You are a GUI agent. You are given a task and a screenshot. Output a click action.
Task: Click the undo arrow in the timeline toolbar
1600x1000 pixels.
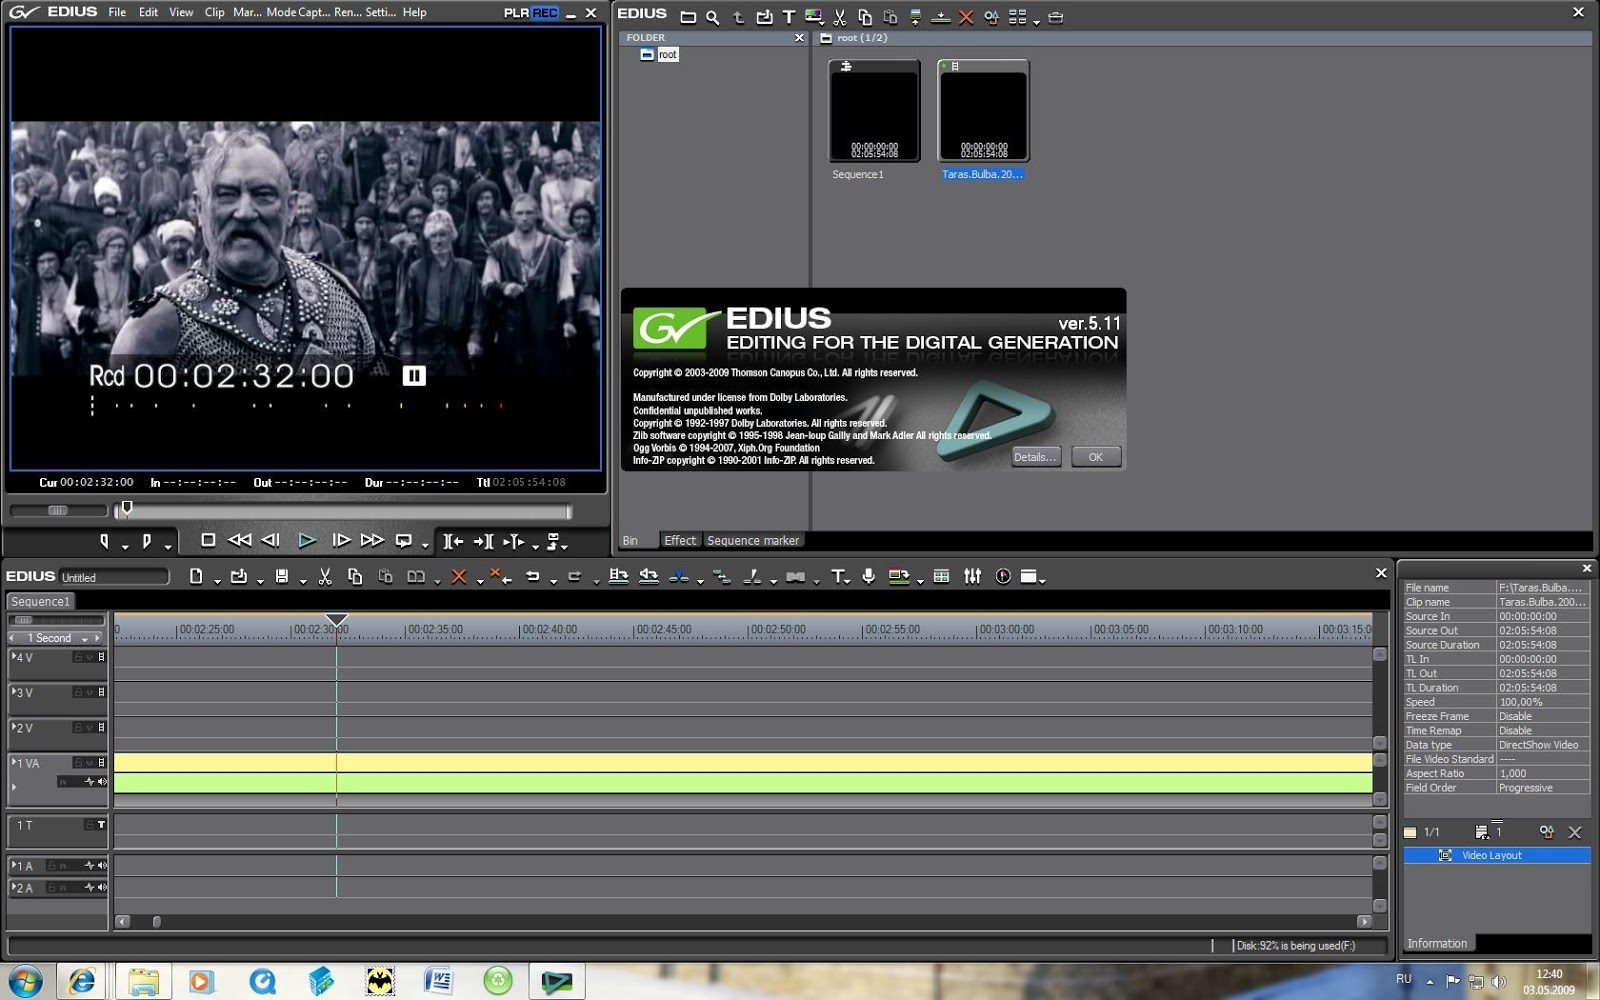[532, 576]
